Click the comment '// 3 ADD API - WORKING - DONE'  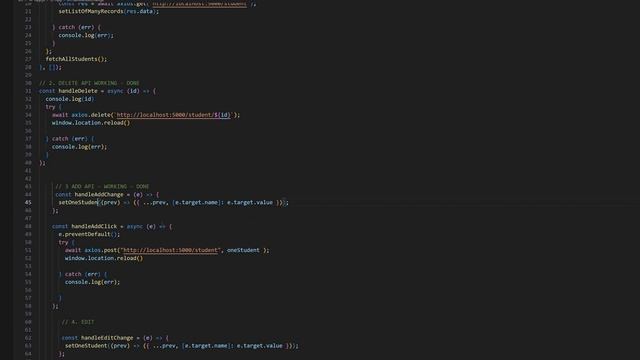point(102,187)
